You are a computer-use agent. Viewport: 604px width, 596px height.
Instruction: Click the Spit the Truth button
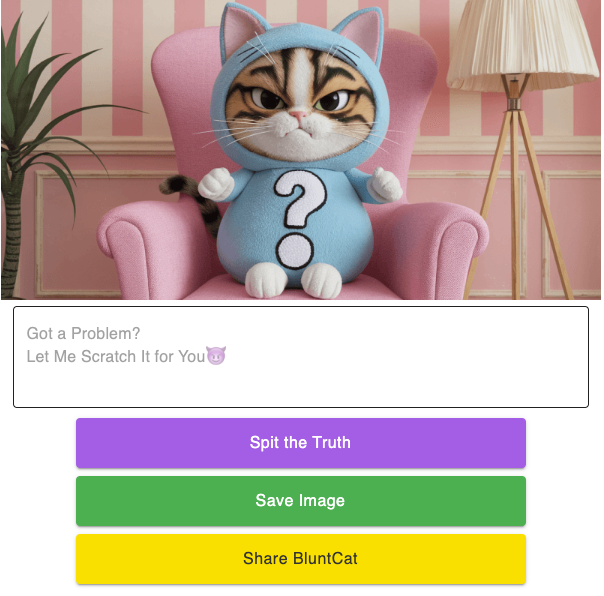pyautogui.click(x=301, y=443)
